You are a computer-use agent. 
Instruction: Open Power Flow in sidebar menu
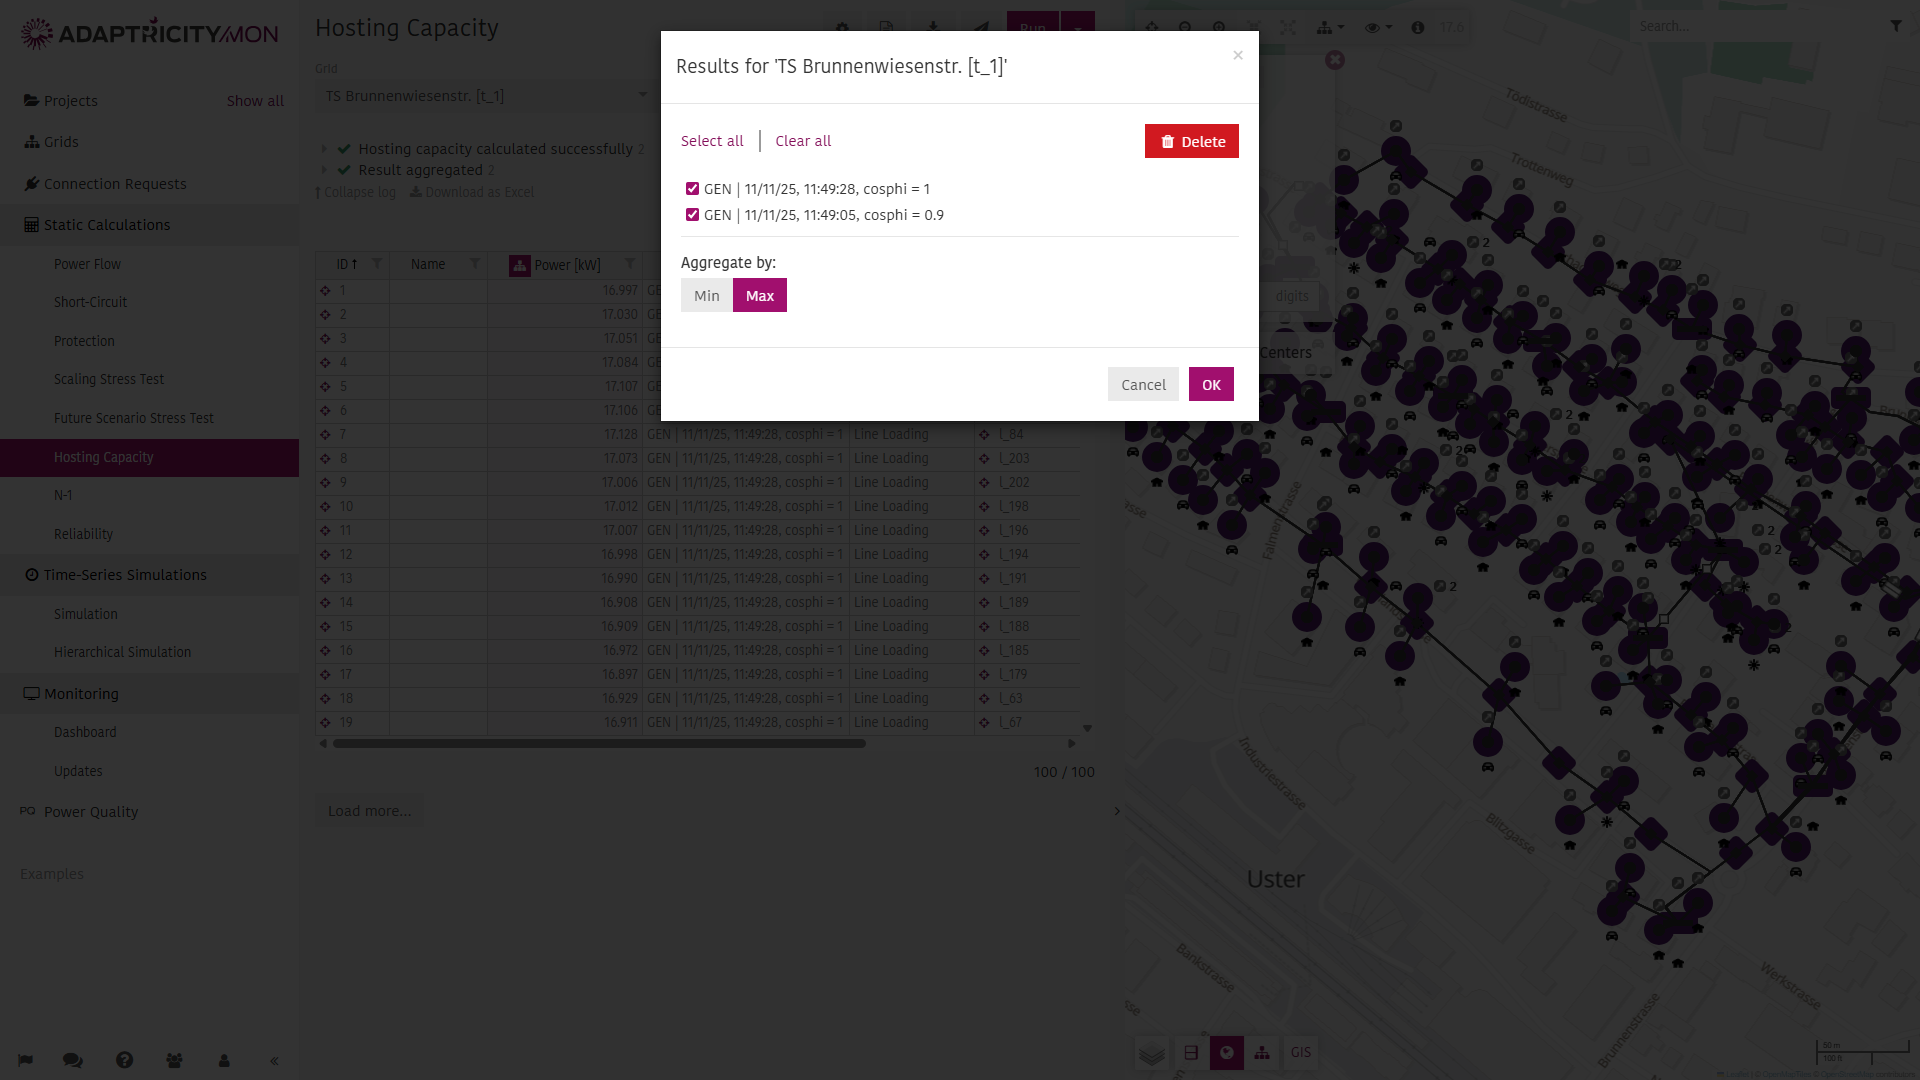(x=87, y=264)
